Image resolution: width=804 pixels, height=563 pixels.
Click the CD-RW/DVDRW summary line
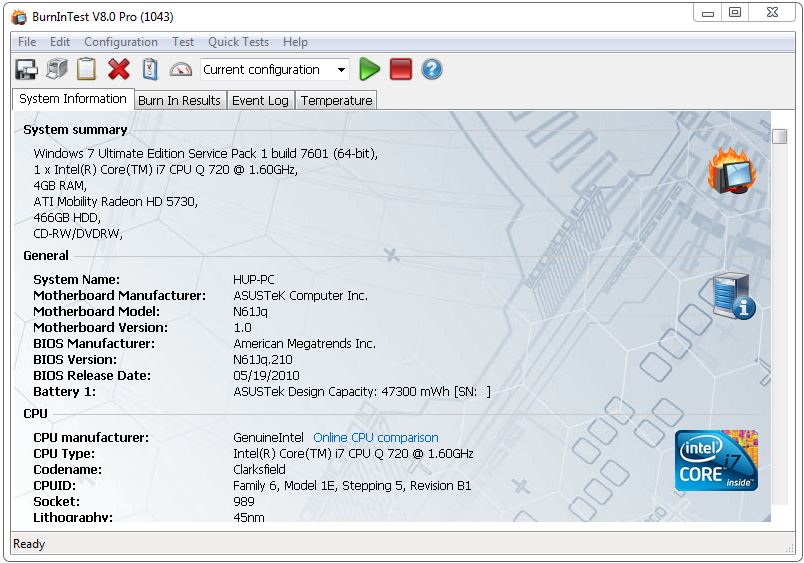coord(78,234)
